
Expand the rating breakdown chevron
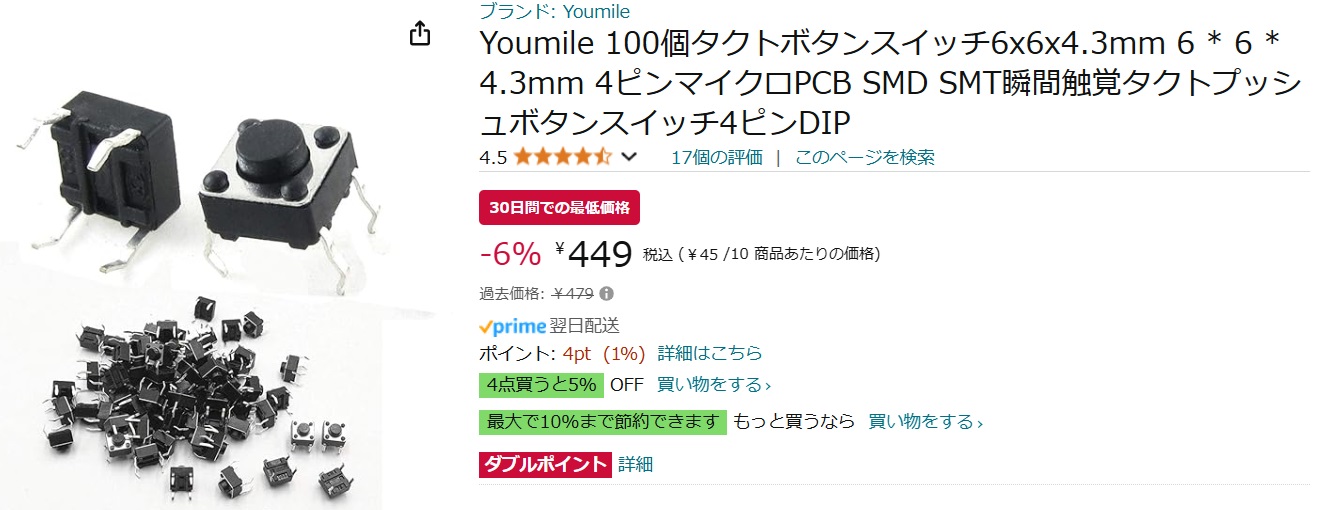coord(630,157)
